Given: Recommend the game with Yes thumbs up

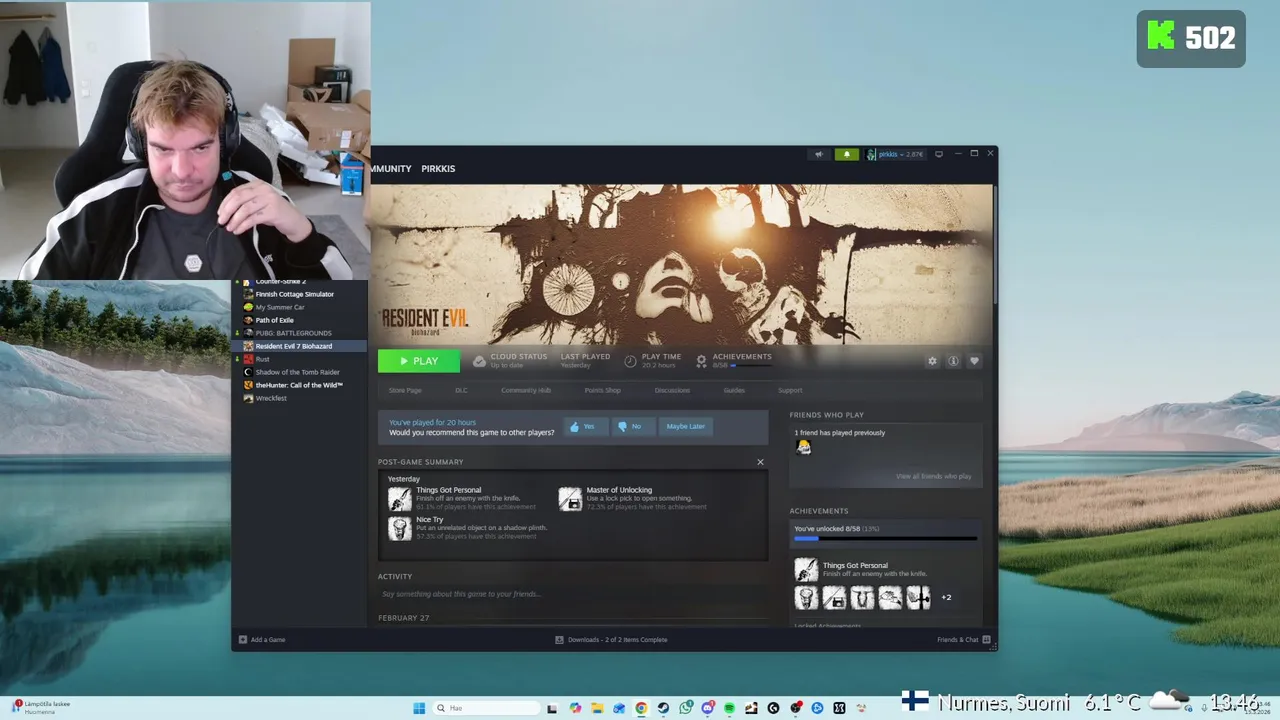Looking at the screenshot, I should click(x=584, y=426).
